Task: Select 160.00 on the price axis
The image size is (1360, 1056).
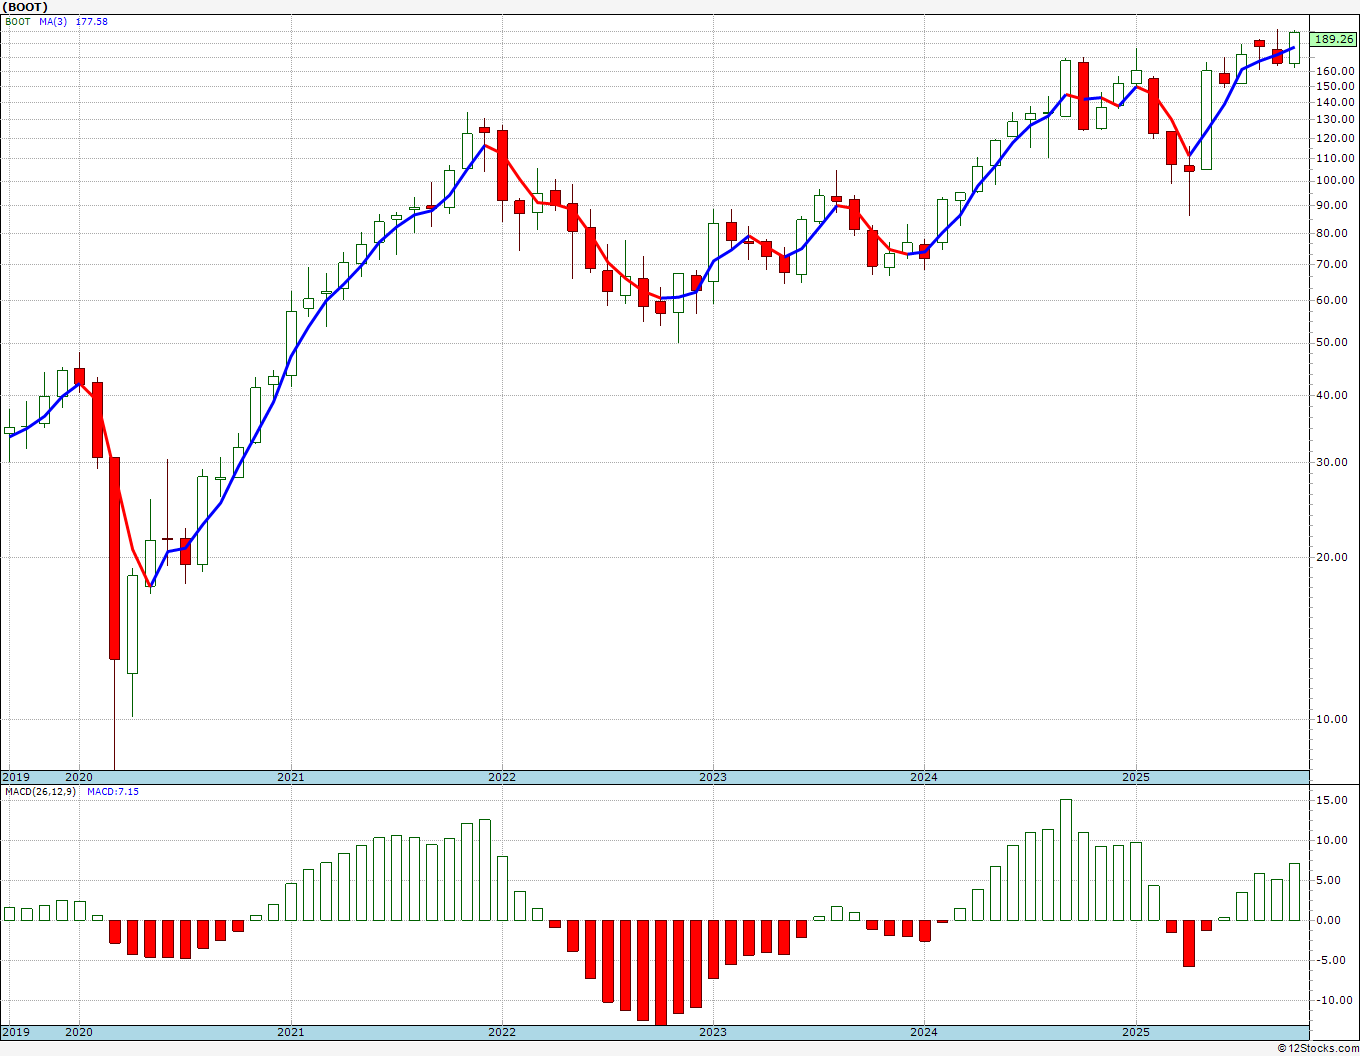Action: tap(1336, 71)
